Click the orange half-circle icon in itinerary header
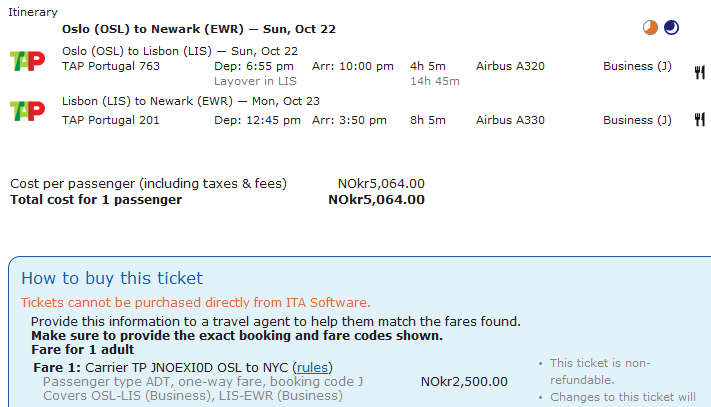Viewport: 711px width, 407px height. click(651, 28)
